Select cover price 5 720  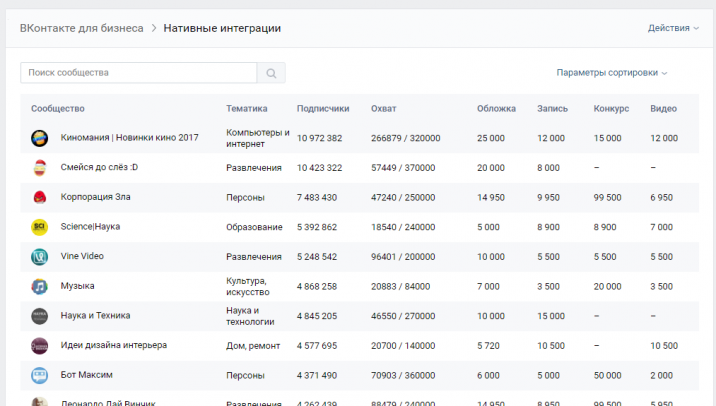point(488,346)
